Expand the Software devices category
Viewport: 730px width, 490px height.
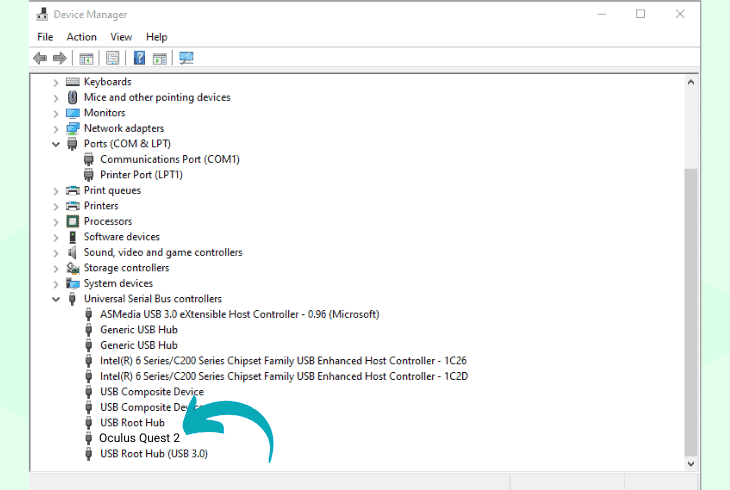(x=56, y=238)
